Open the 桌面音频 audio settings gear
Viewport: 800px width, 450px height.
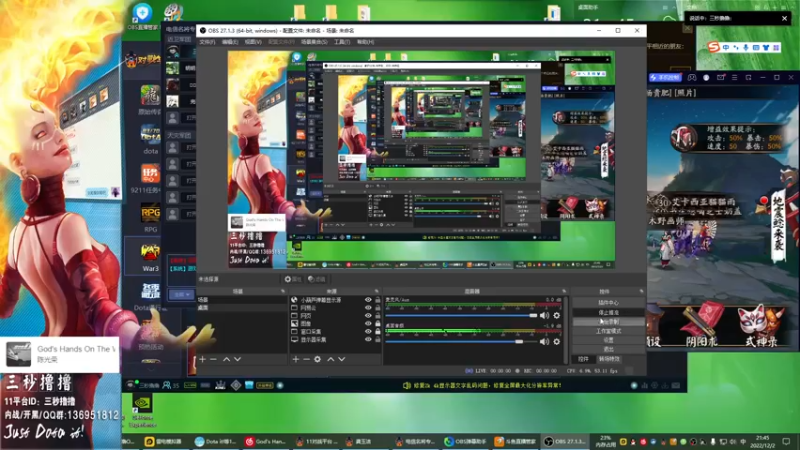click(x=557, y=341)
